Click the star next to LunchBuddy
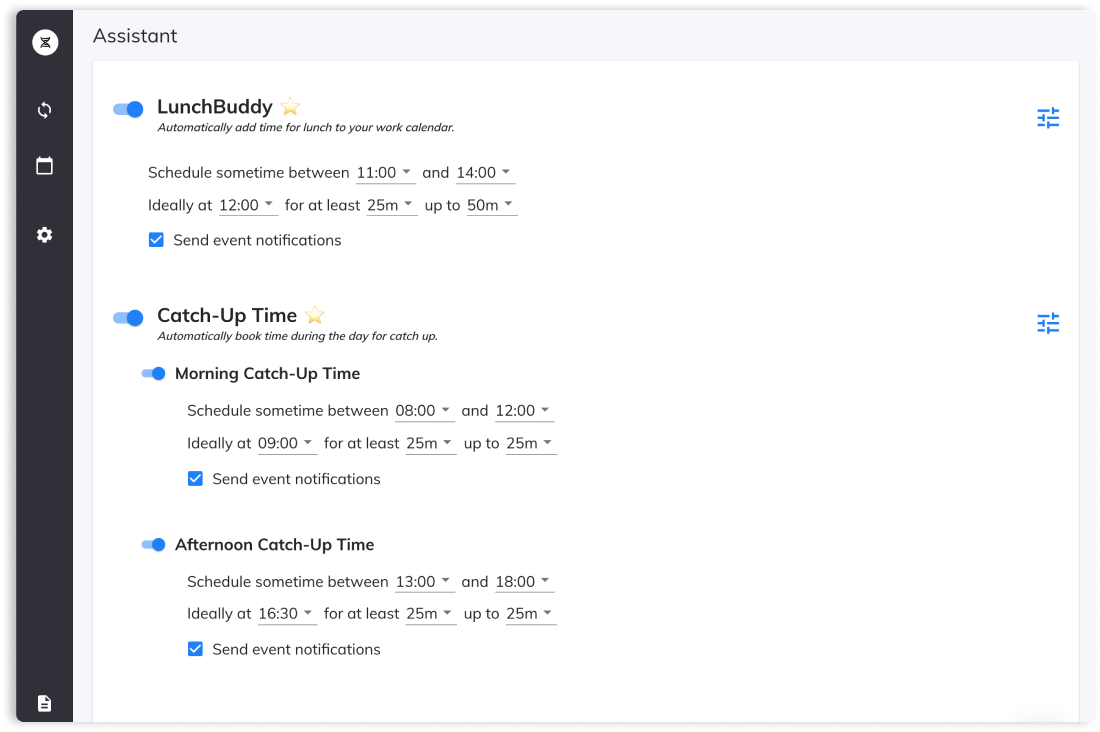 tap(291, 106)
